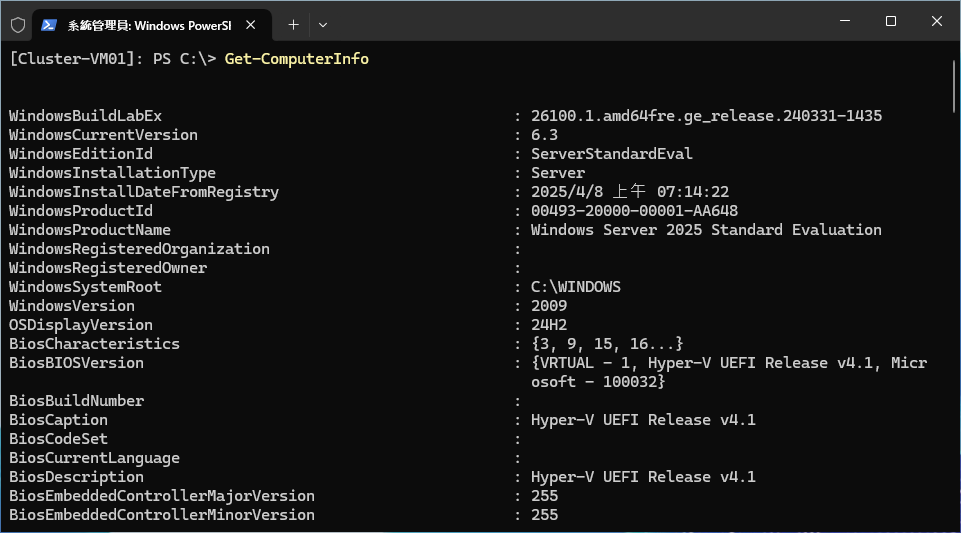The image size is (961, 533).
Task: Click the 24H2 OSDisplayVersion value
Action: (x=549, y=325)
